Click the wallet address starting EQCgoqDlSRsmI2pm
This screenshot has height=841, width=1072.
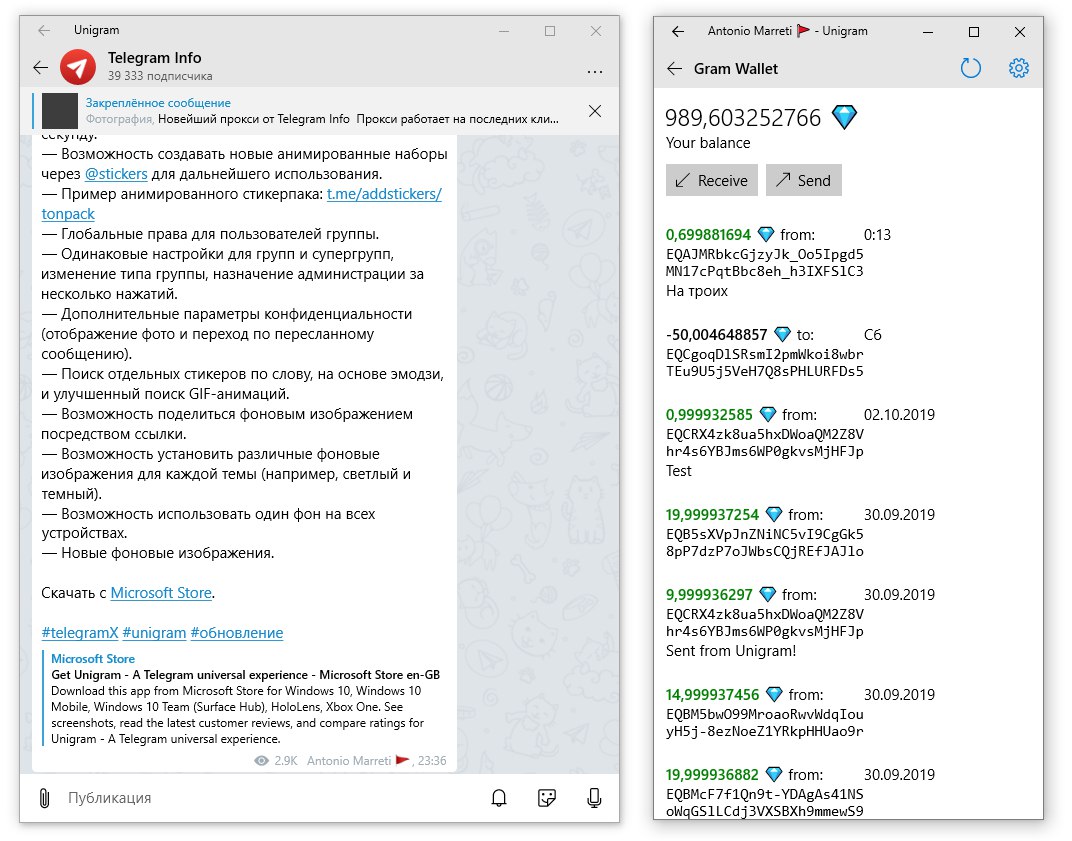pyautogui.click(x=764, y=362)
